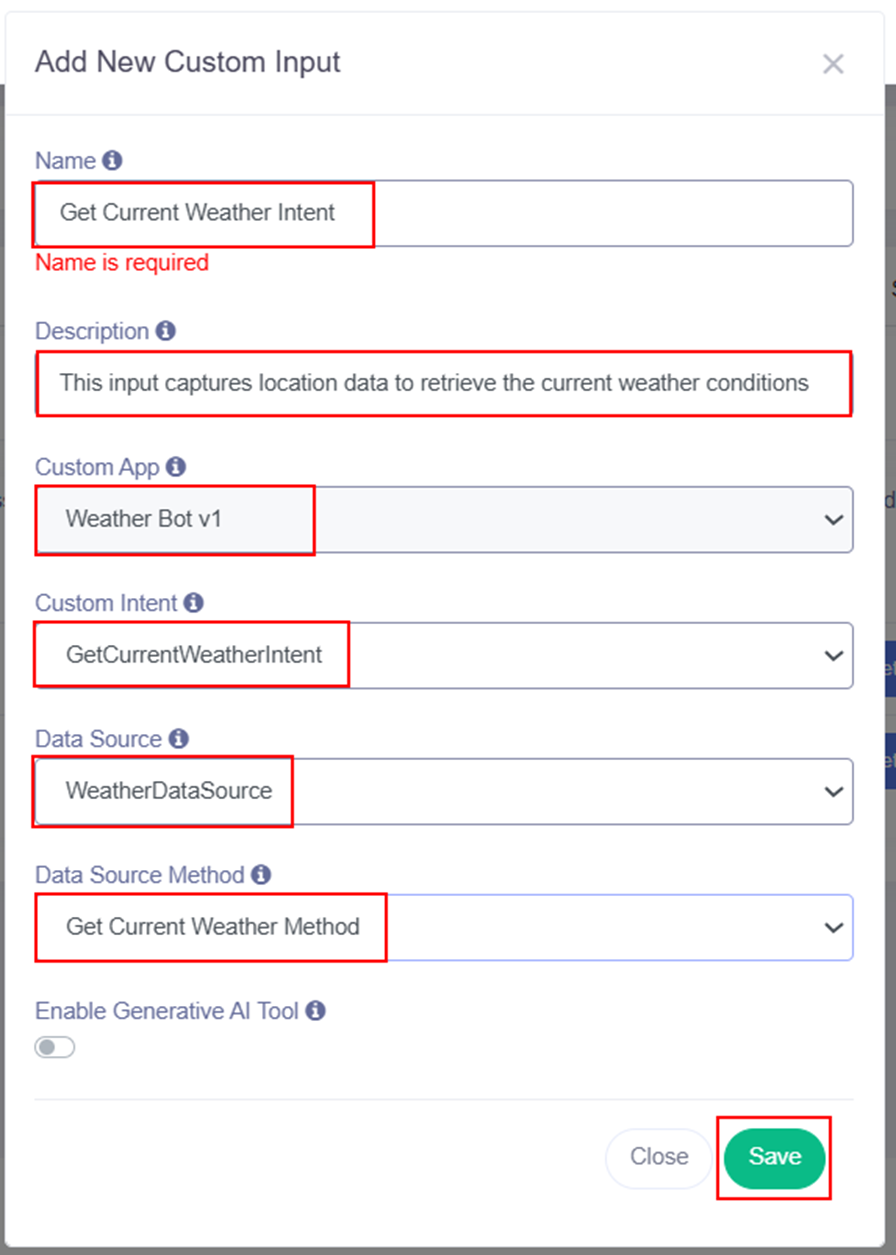The image size is (896, 1255).
Task: Click inside the Description text field
Action: click(x=444, y=383)
